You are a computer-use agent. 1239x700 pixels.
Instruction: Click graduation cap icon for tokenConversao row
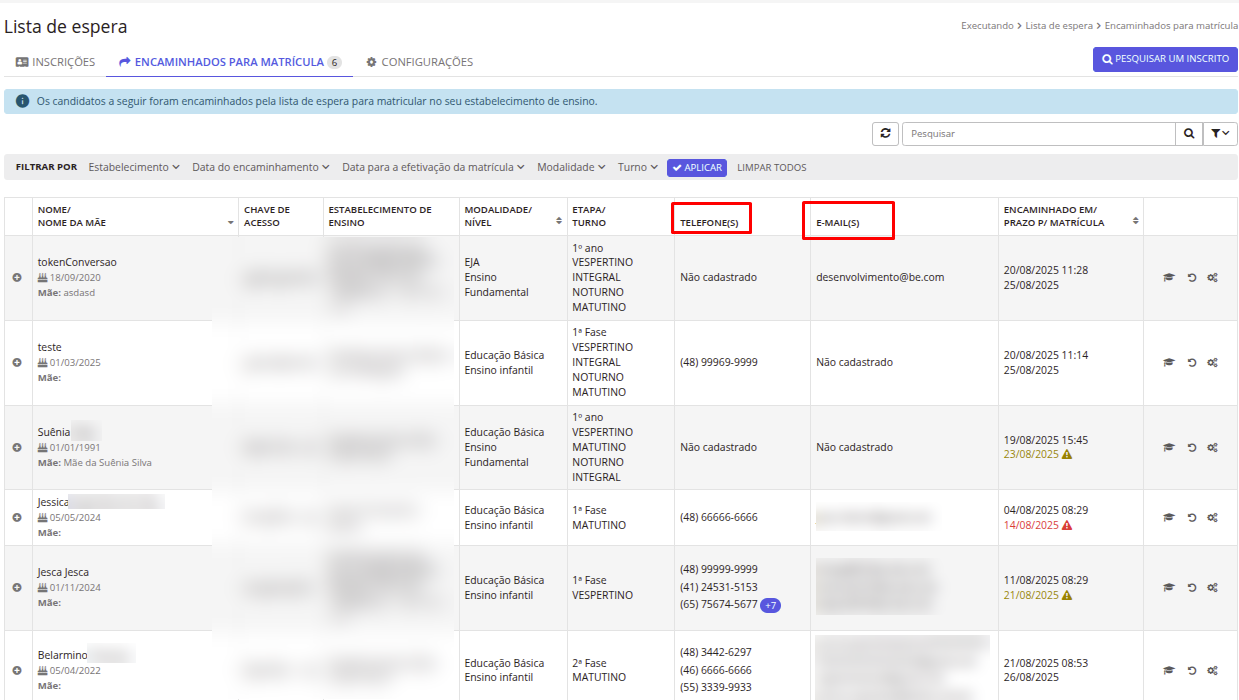click(x=1169, y=278)
